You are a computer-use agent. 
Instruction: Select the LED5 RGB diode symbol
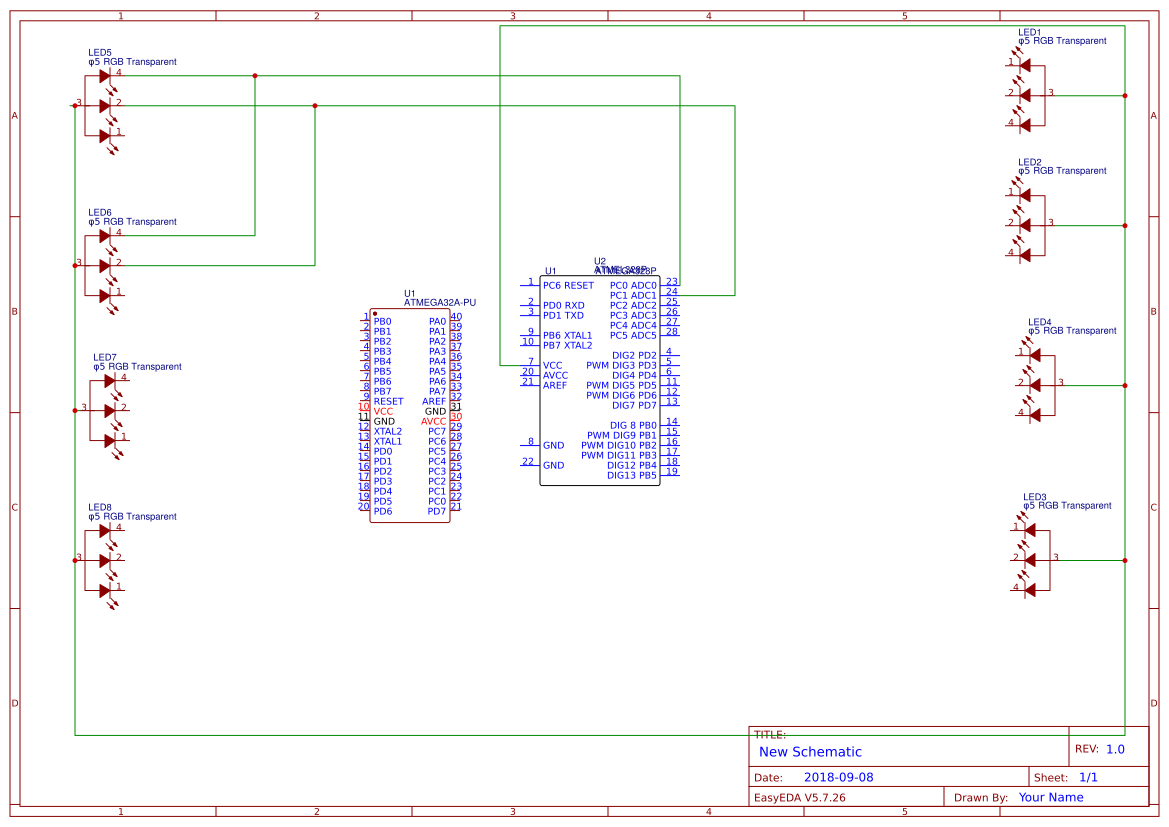tap(103, 105)
